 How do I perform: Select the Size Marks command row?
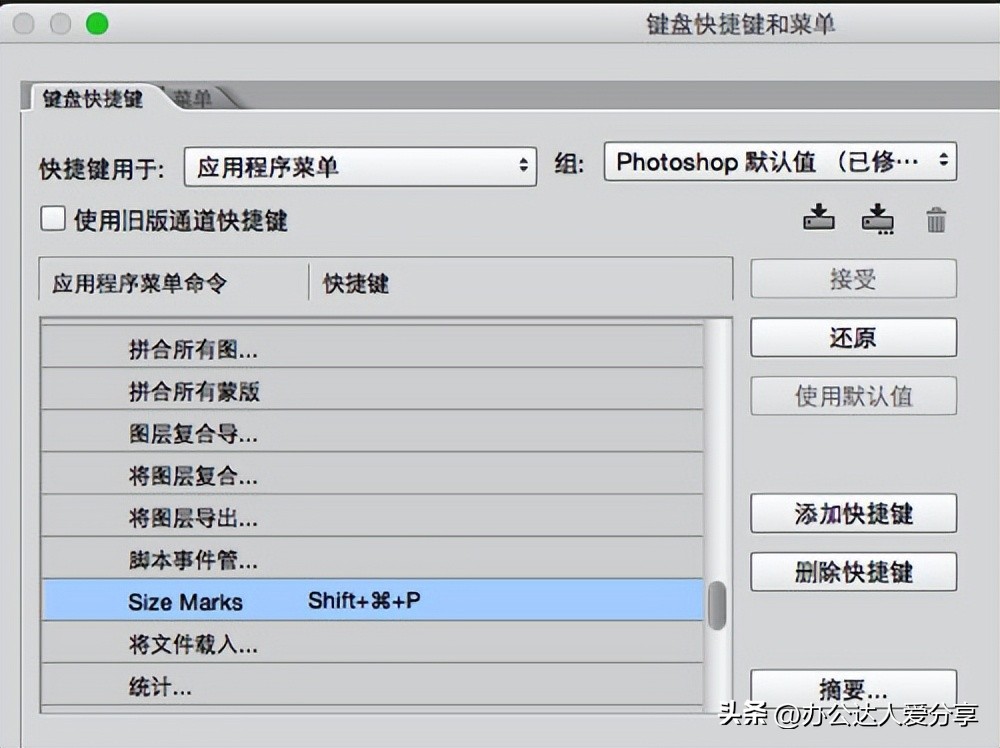(185, 602)
